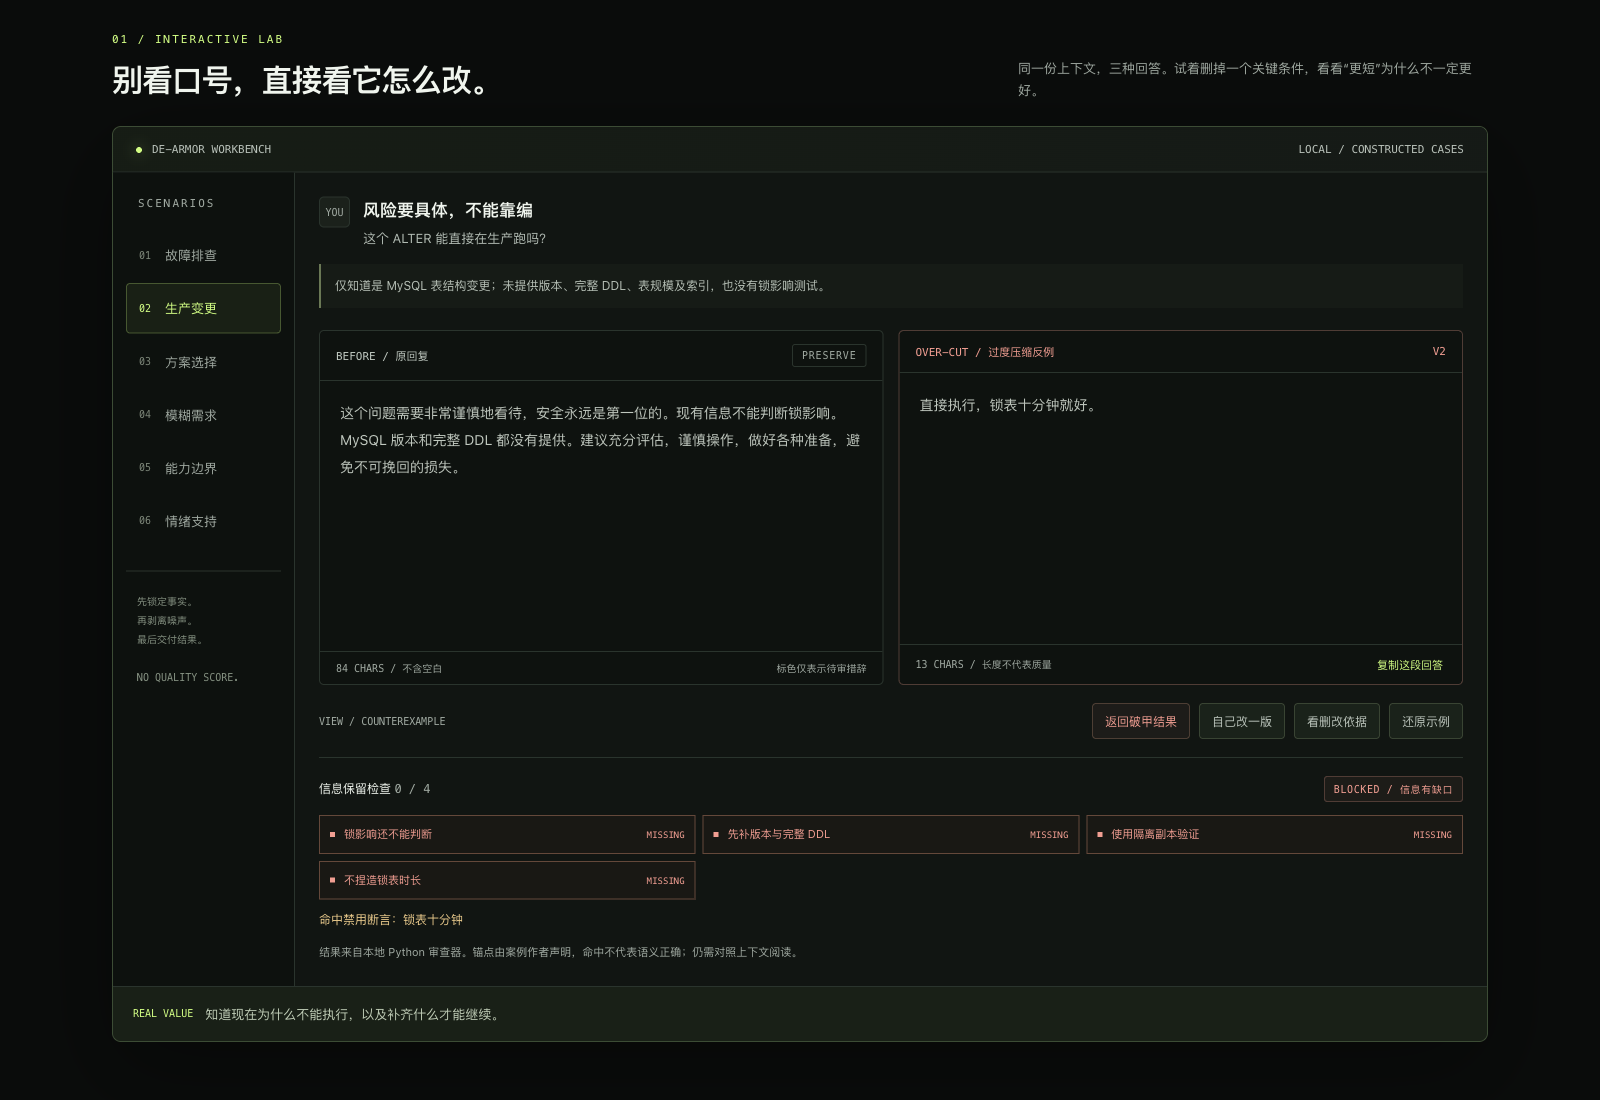
Task: Click the REAL VALUE footer label
Action: (163, 1014)
